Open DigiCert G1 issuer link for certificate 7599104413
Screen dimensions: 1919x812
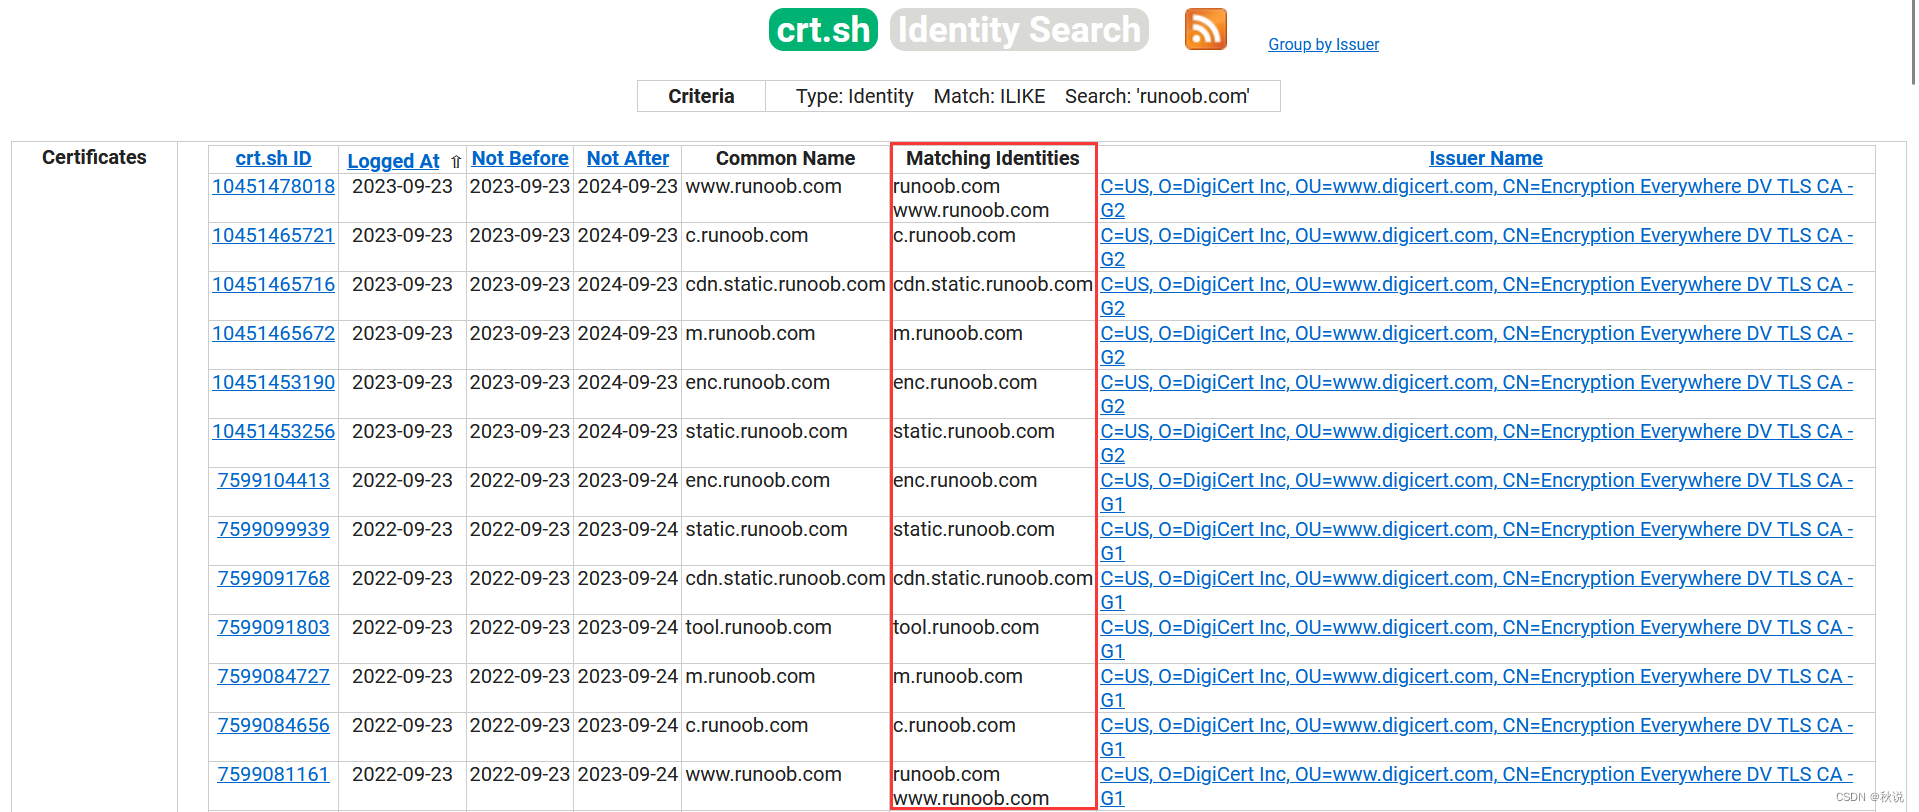(1477, 481)
